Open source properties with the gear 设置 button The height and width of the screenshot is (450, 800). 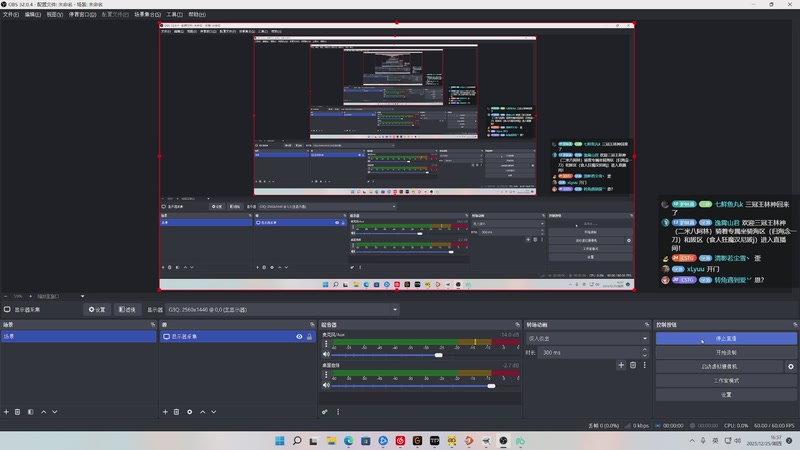[x=97, y=309]
